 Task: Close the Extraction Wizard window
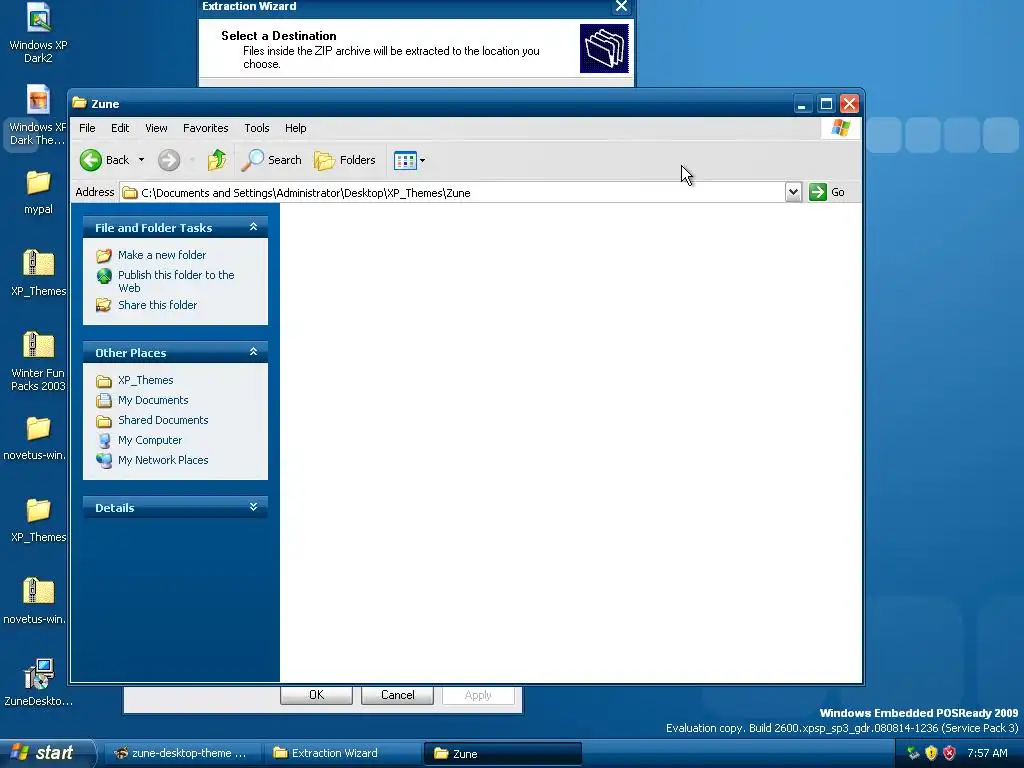(x=621, y=7)
